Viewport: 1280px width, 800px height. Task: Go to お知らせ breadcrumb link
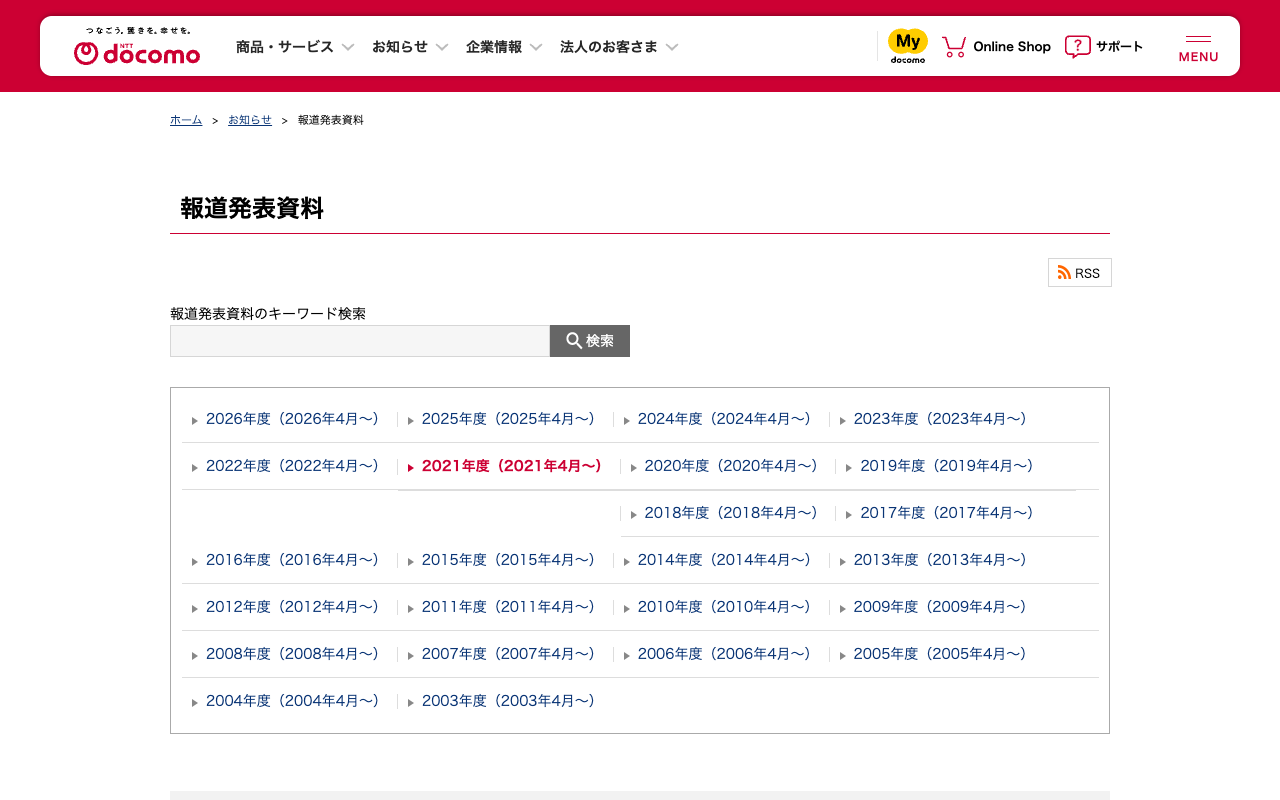tap(250, 120)
